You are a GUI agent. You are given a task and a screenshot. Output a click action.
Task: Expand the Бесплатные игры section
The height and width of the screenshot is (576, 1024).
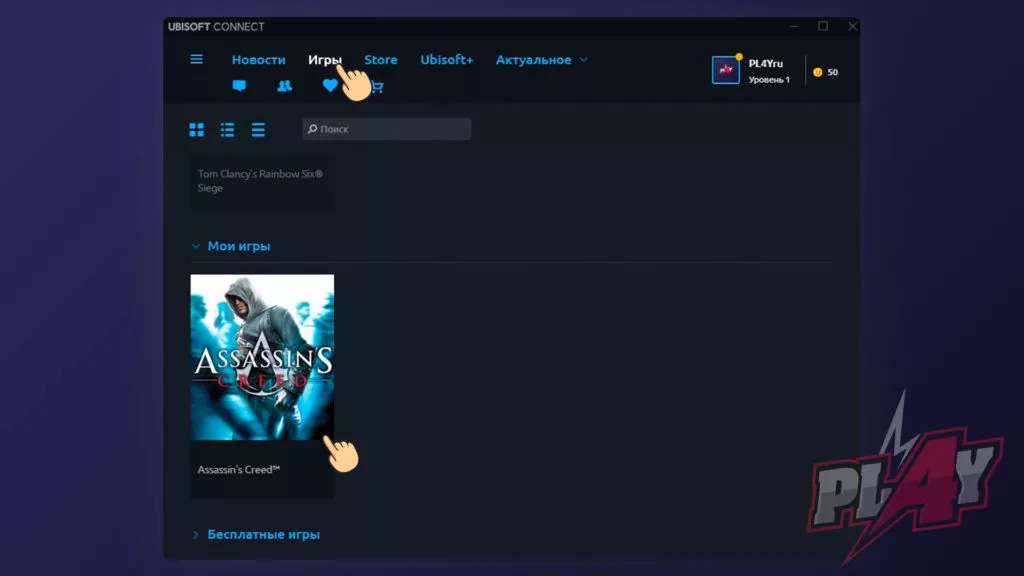[196, 535]
